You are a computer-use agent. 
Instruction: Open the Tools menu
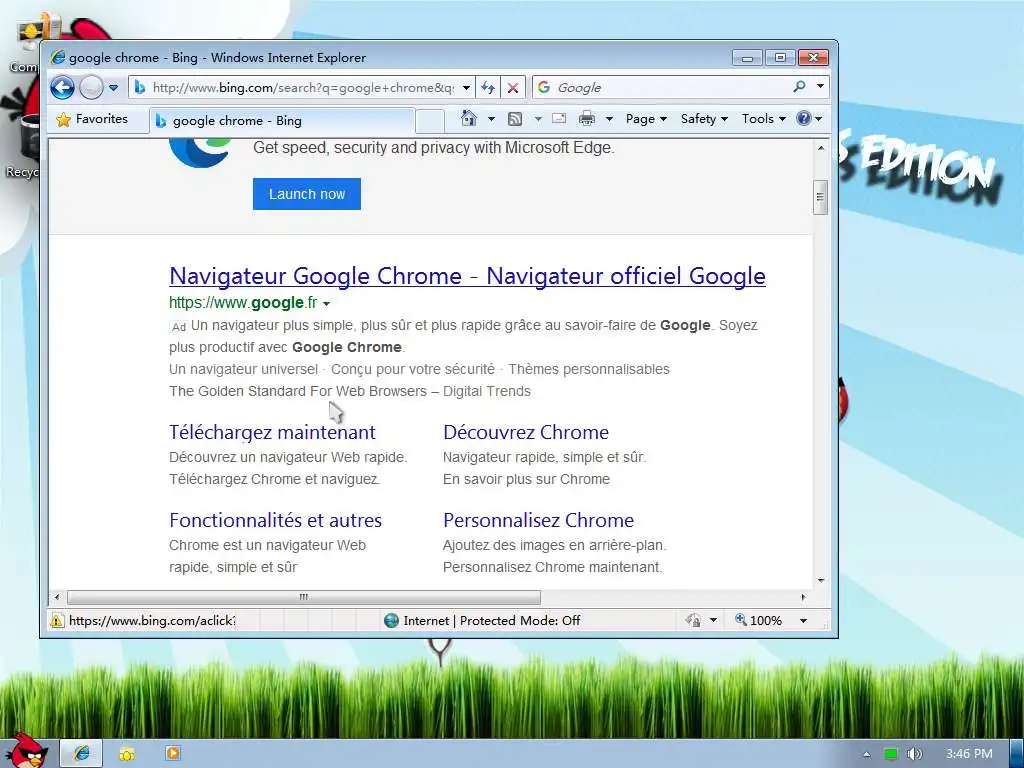pos(763,119)
